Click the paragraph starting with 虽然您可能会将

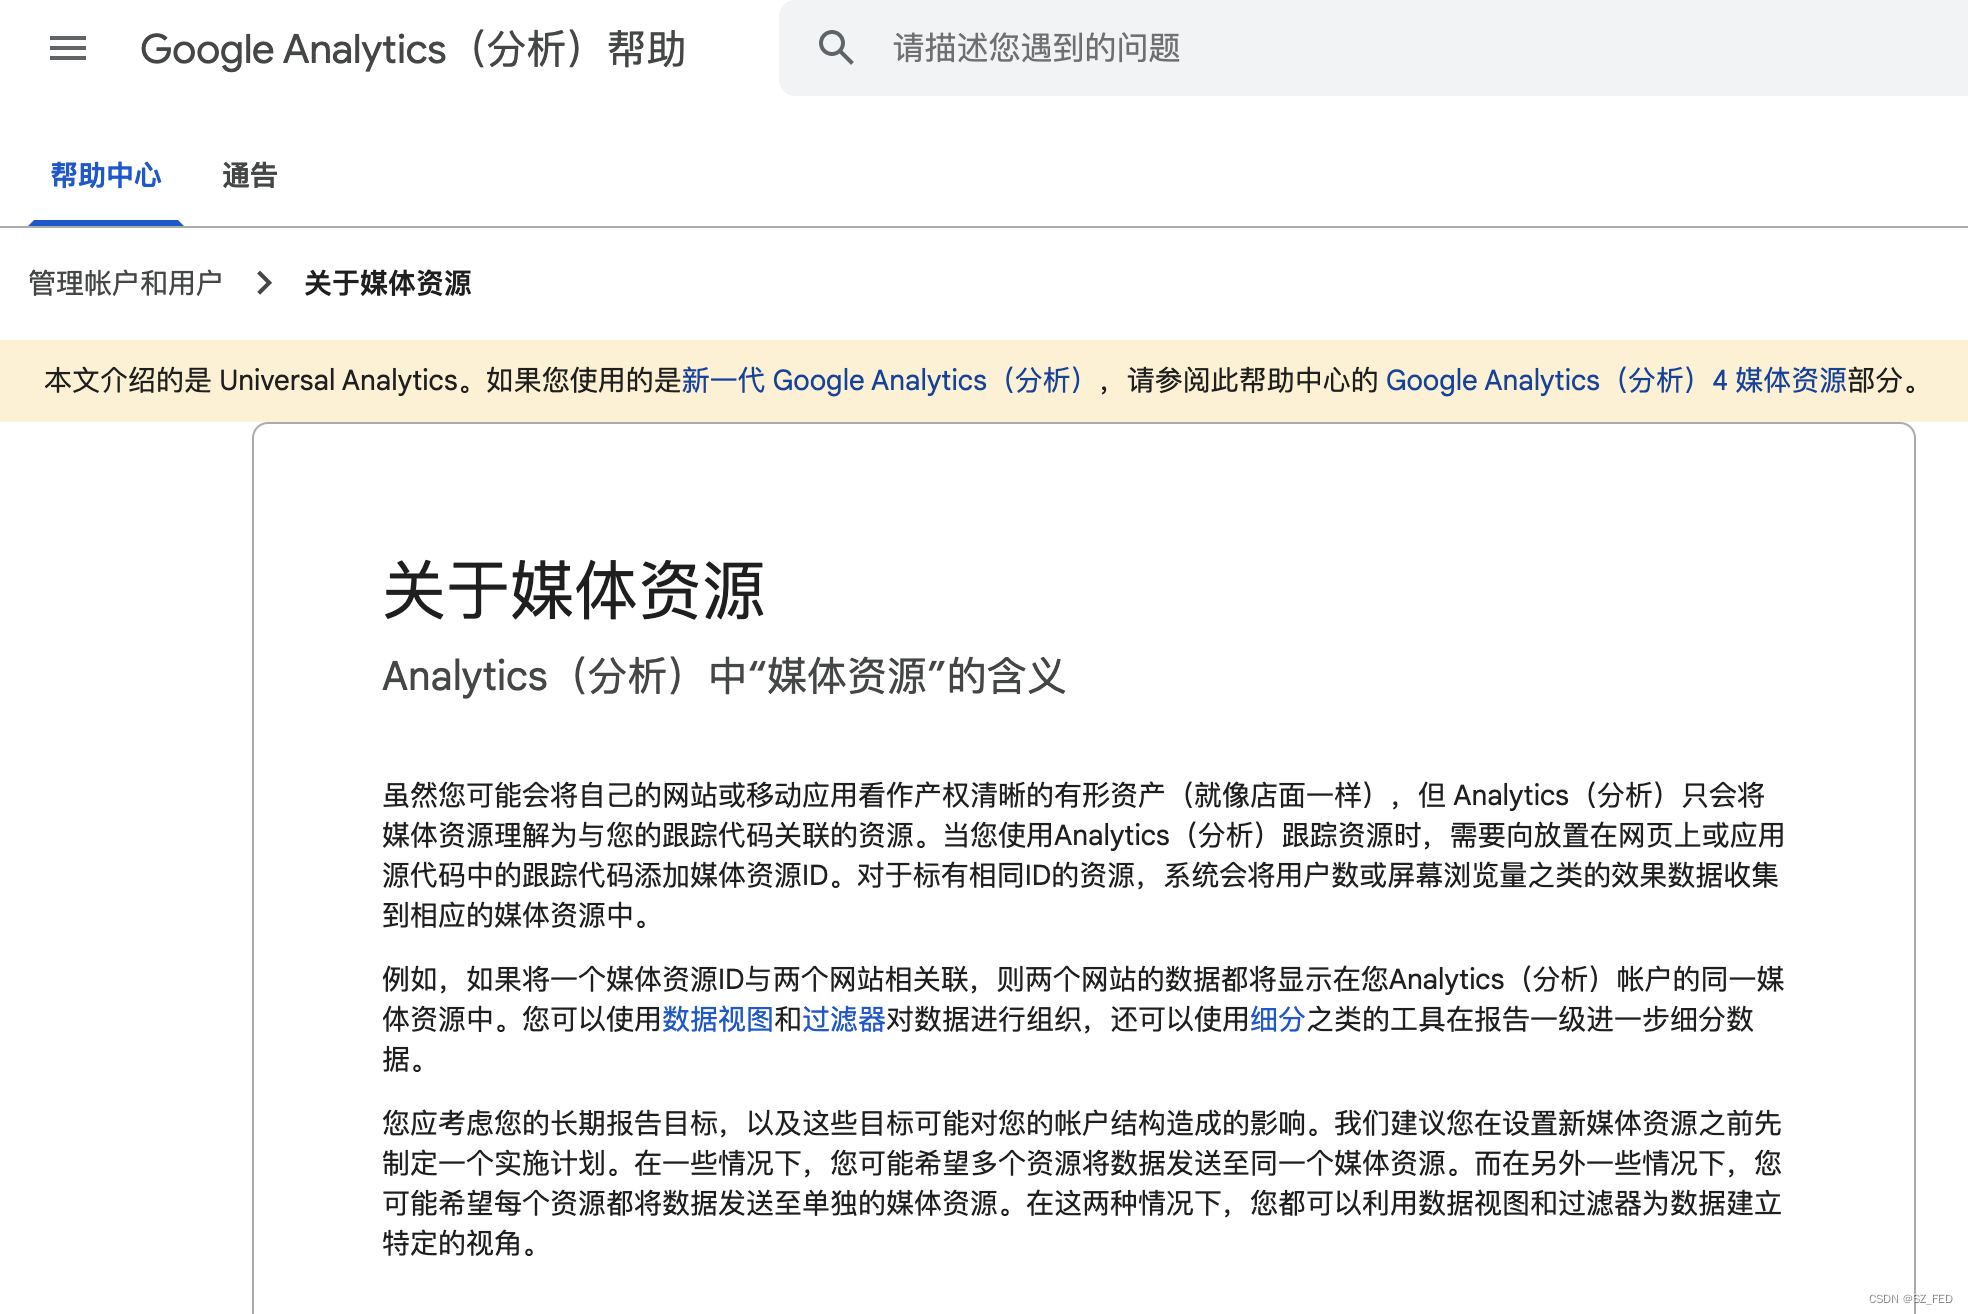[1080, 855]
